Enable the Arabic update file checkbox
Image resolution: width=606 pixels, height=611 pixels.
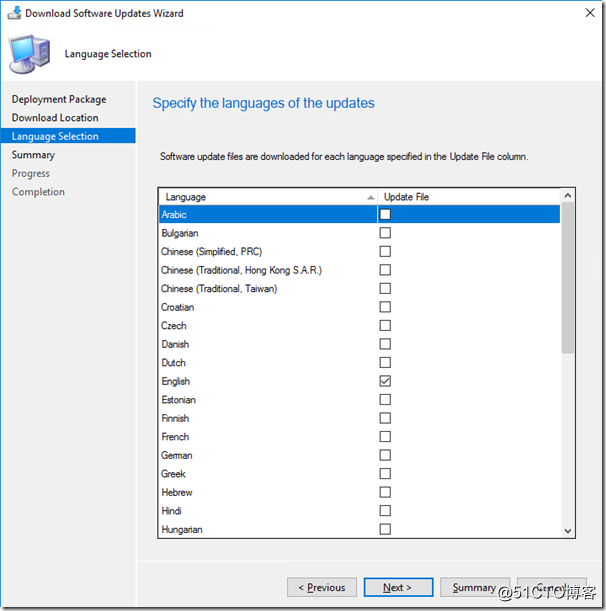click(x=385, y=214)
